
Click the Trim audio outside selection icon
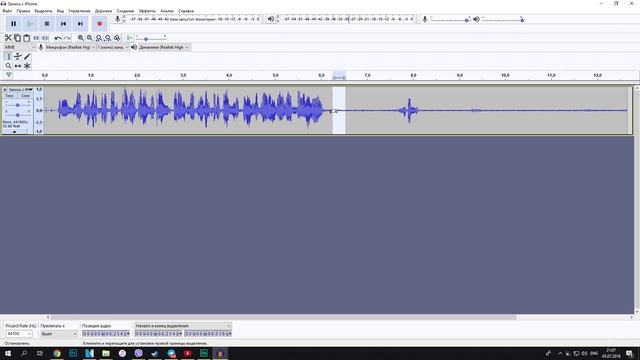(x=36, y=38)
